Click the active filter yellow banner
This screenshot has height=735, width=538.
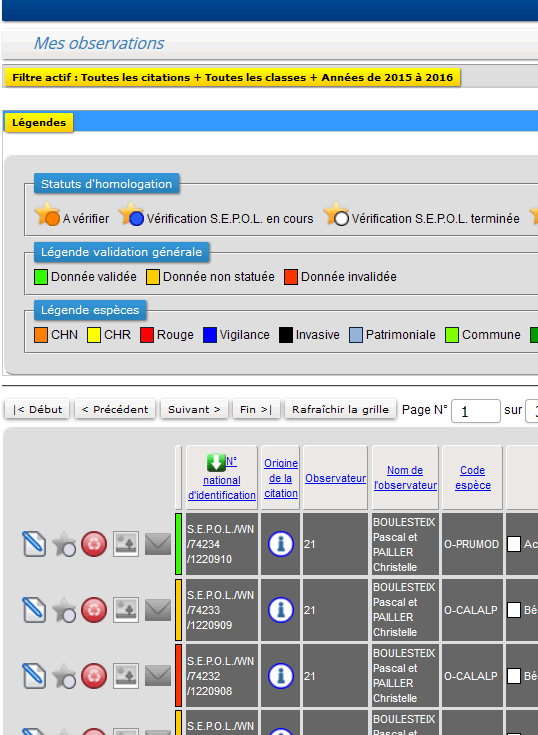click(x=232, y=77)
